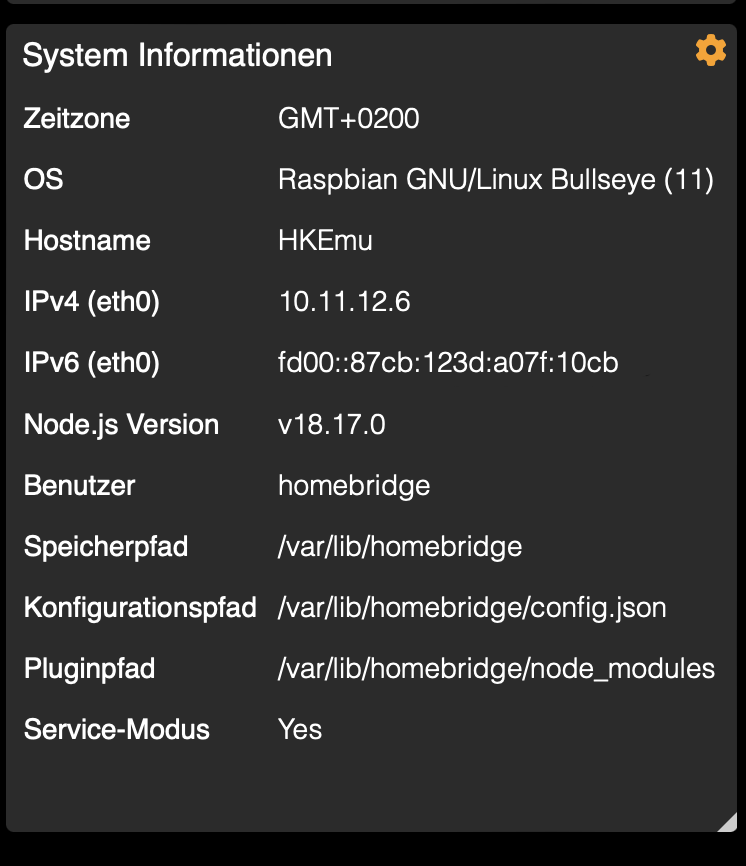Click the Hostname label
The image size is (746, 866).
87,241
